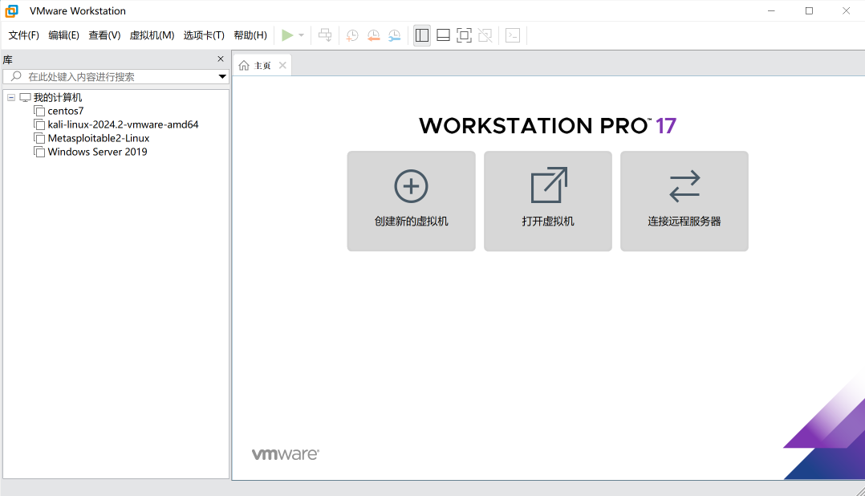Open the library search filter dropdown
Image resolution: width=865 pixels, height=496 pixels.
click(x=222, y=77)
